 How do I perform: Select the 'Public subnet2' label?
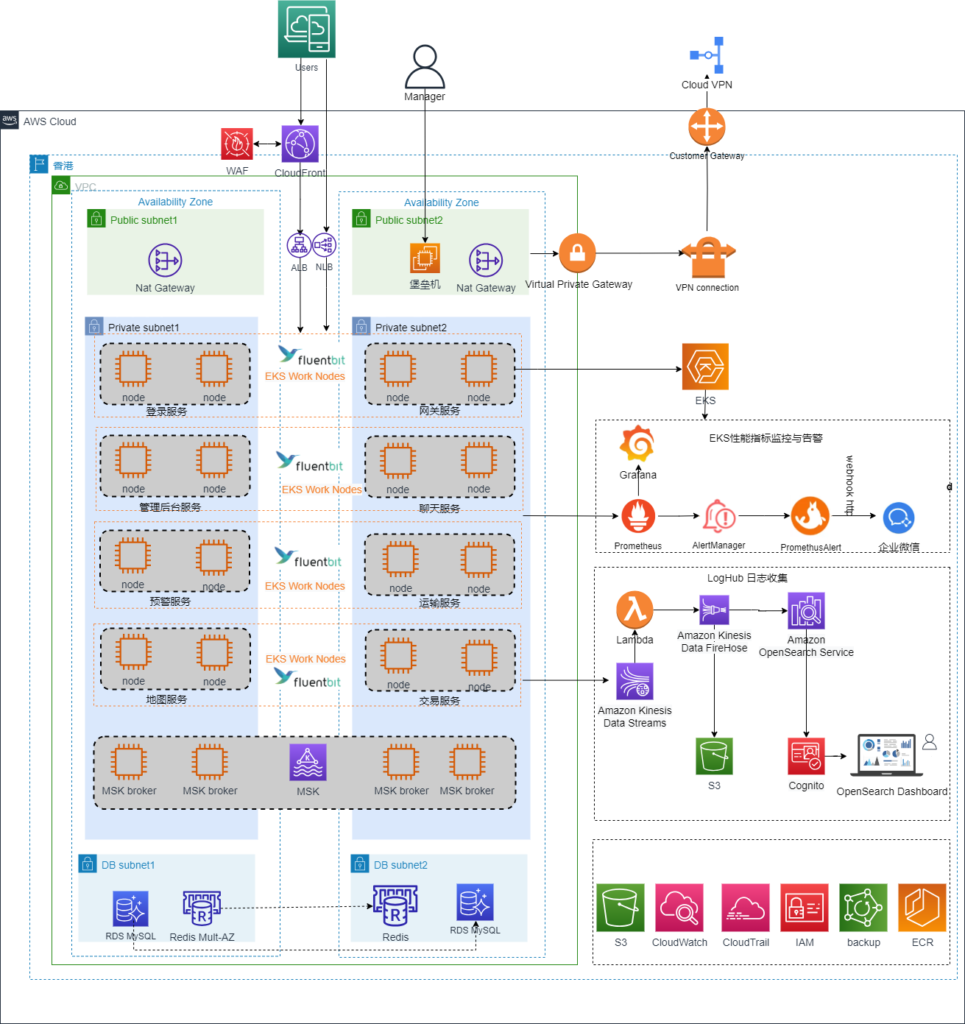(409, 220)
